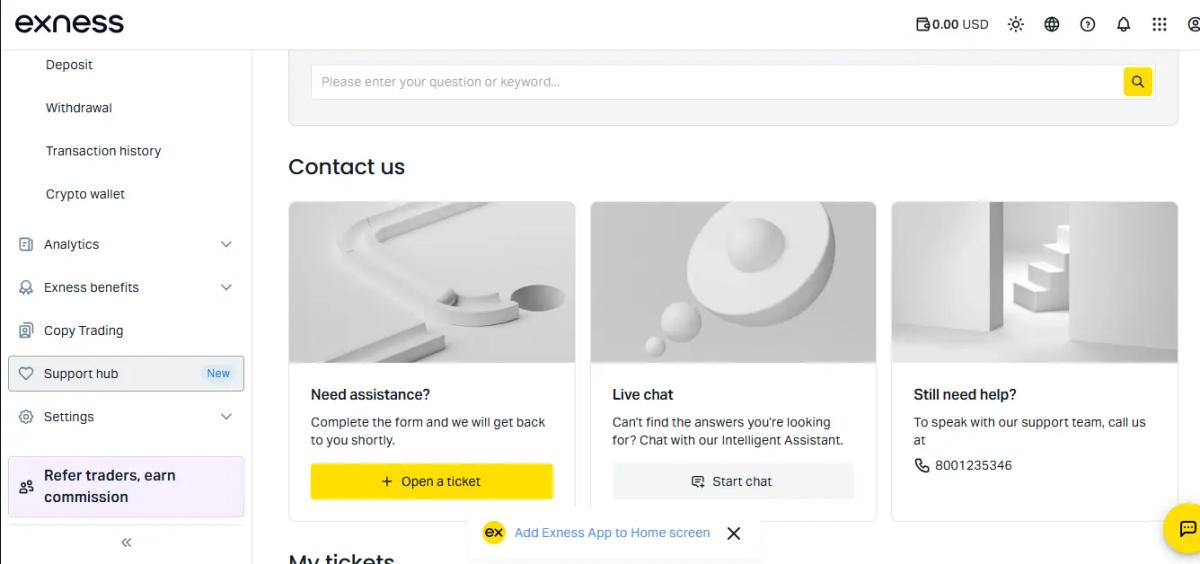
Task: Click Add Exness App to Home screen link
Action: [x=612, y=533]
